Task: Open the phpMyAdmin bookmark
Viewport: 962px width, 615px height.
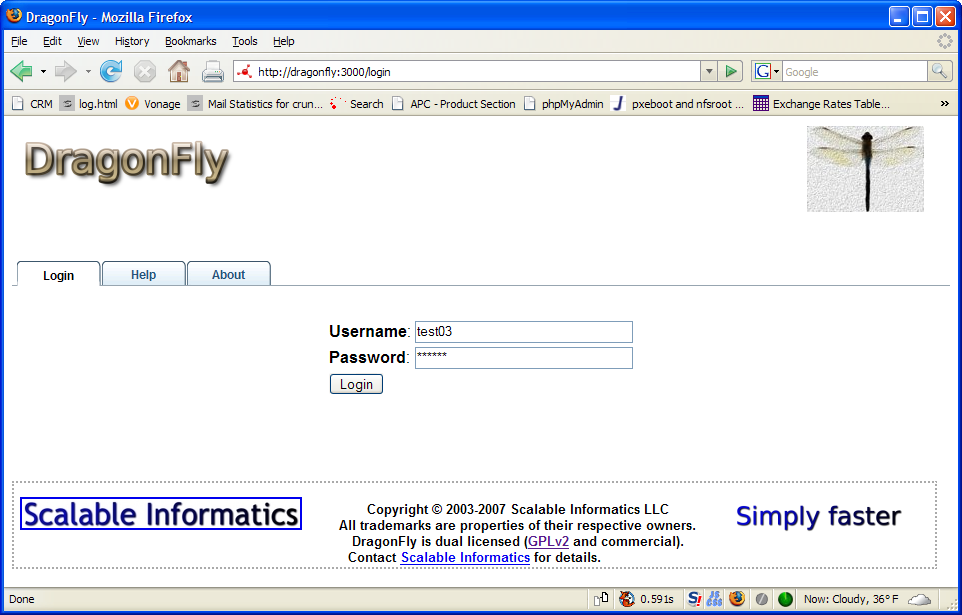Action: (564, 104)
